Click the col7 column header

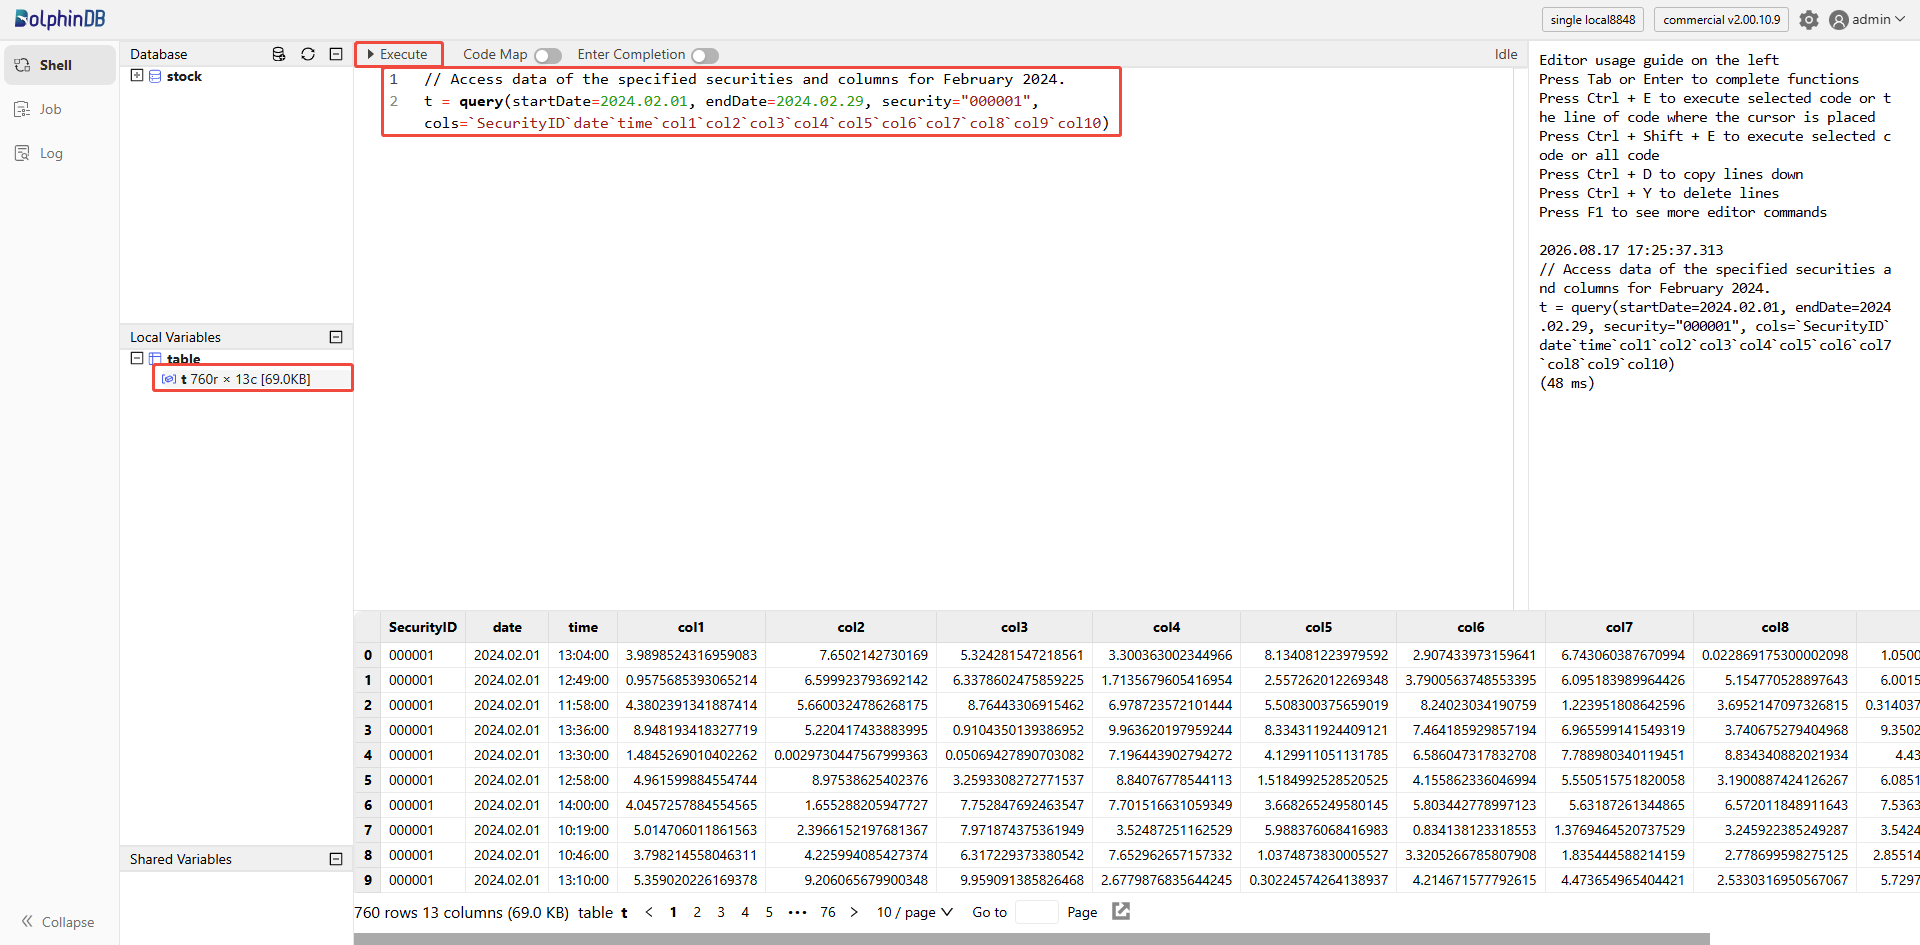pyautogui.click(x=1619, y=627)
